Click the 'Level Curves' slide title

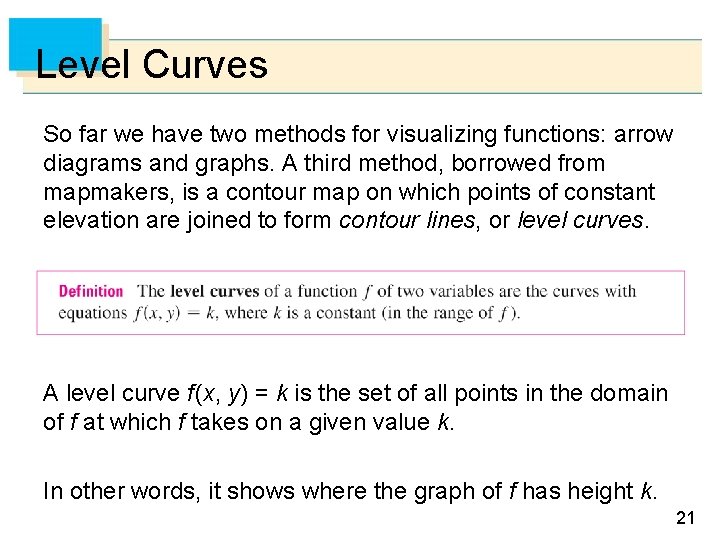[151, 65]
